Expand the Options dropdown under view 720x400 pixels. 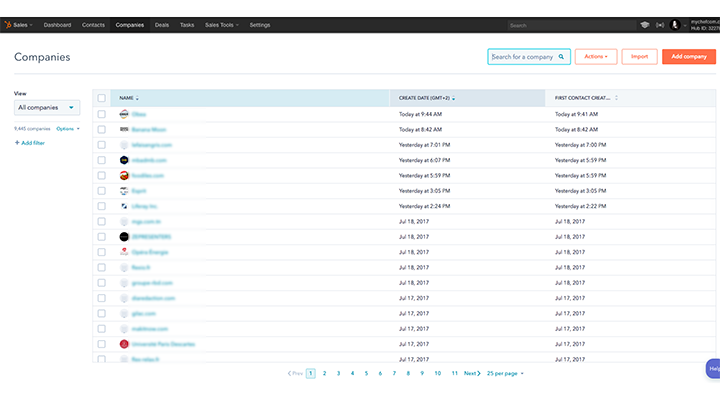coord(68,129)
